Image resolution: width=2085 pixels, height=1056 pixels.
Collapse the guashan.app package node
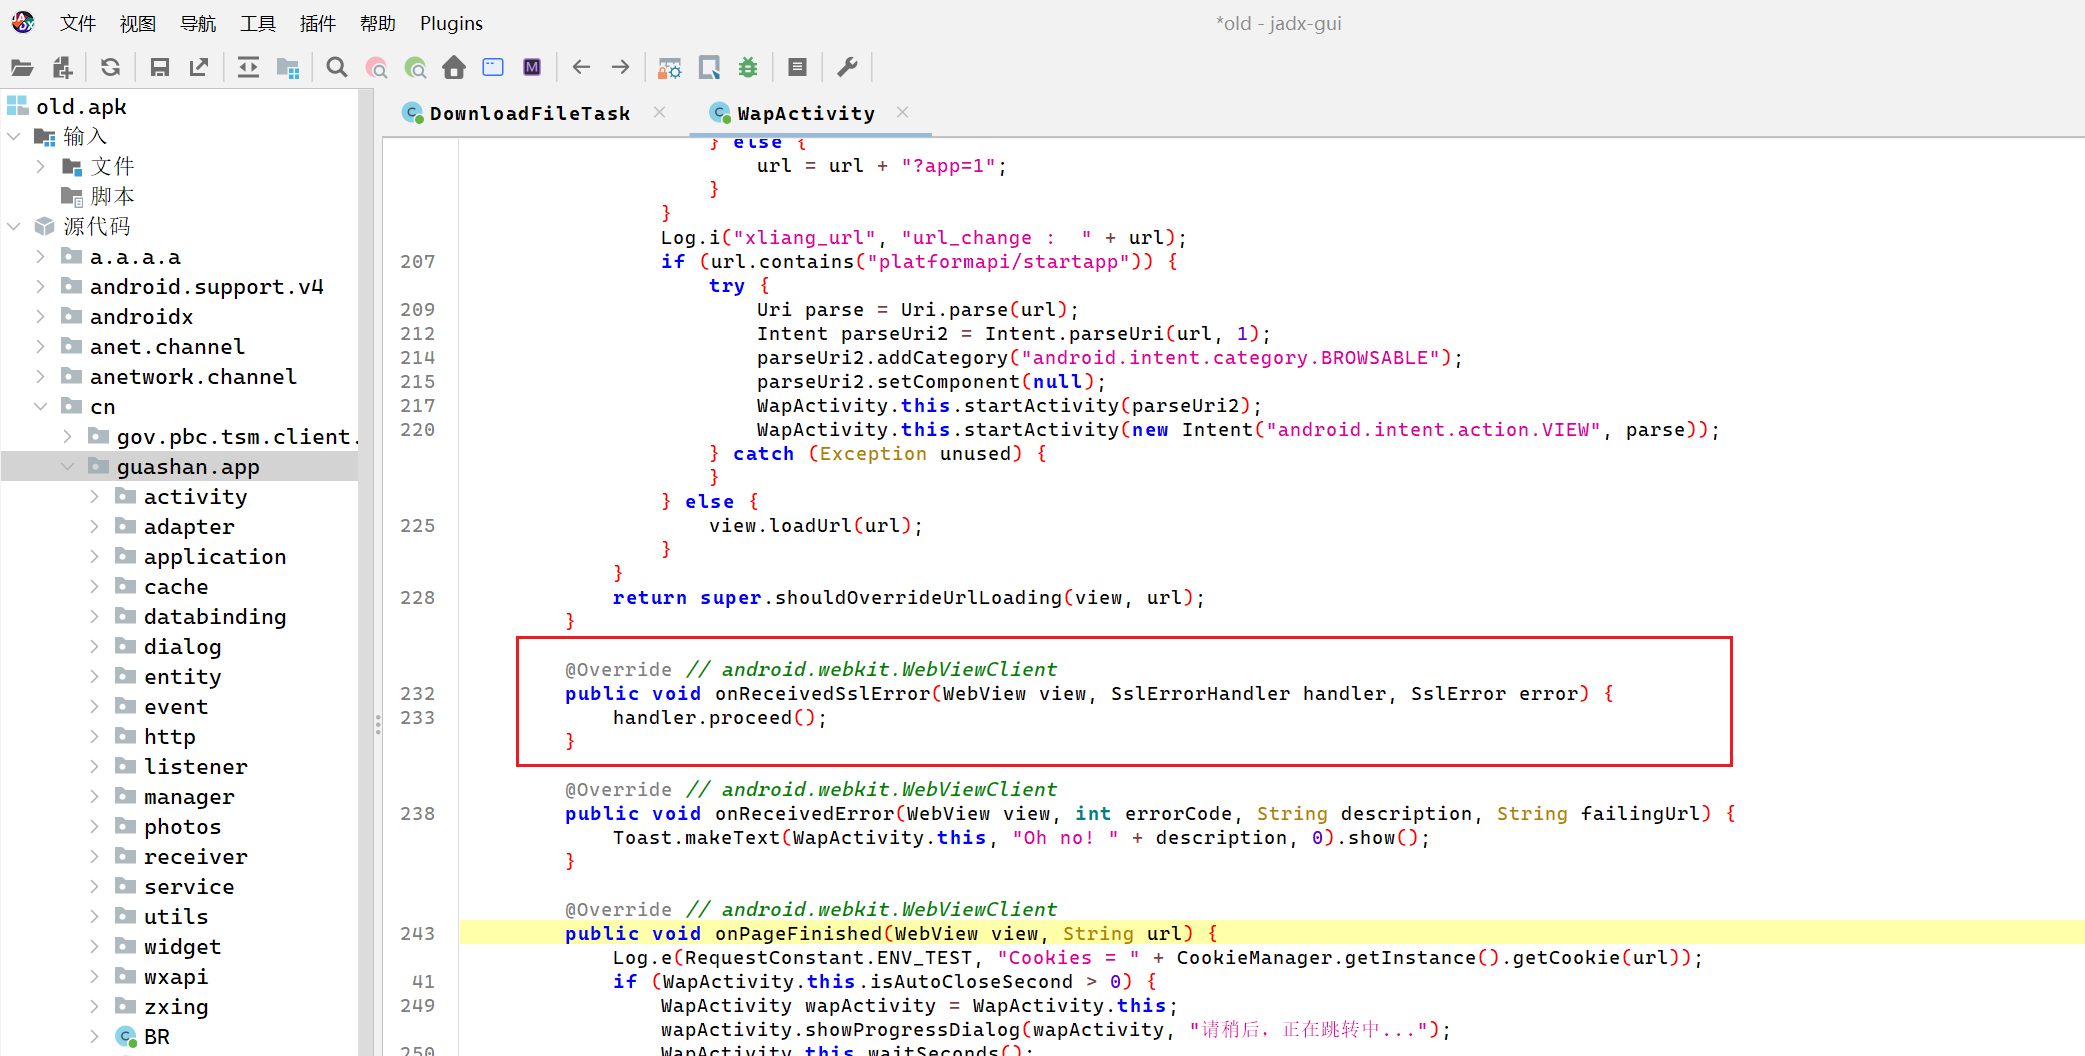point(68,467)
